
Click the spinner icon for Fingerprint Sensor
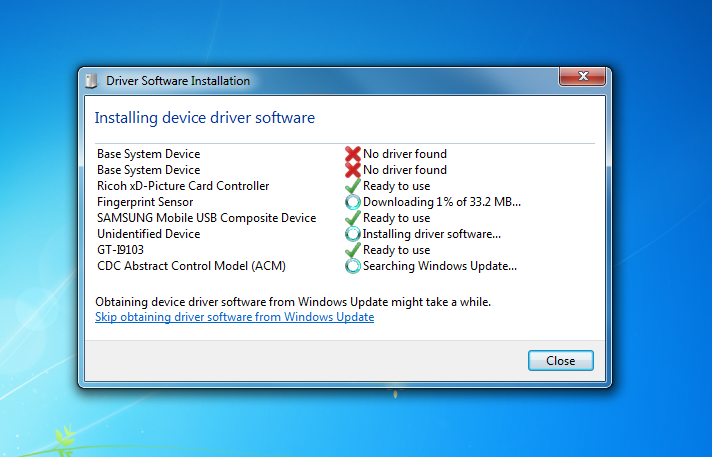click(x=352, y=202)
